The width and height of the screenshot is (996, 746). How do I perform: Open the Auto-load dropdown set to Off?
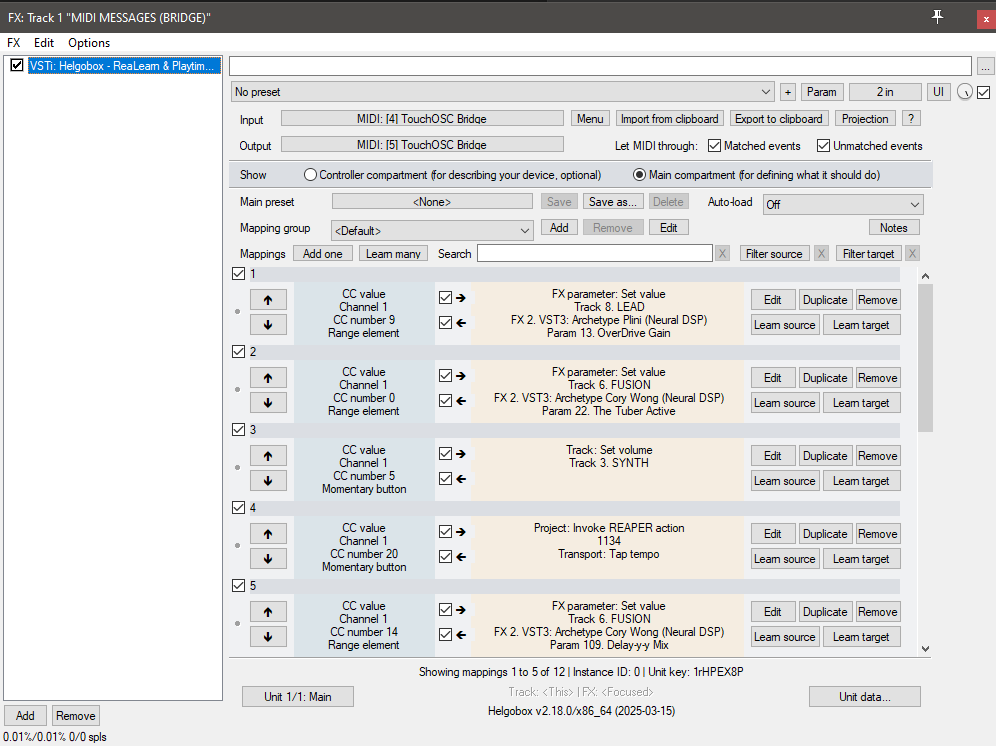click(843, 204)
